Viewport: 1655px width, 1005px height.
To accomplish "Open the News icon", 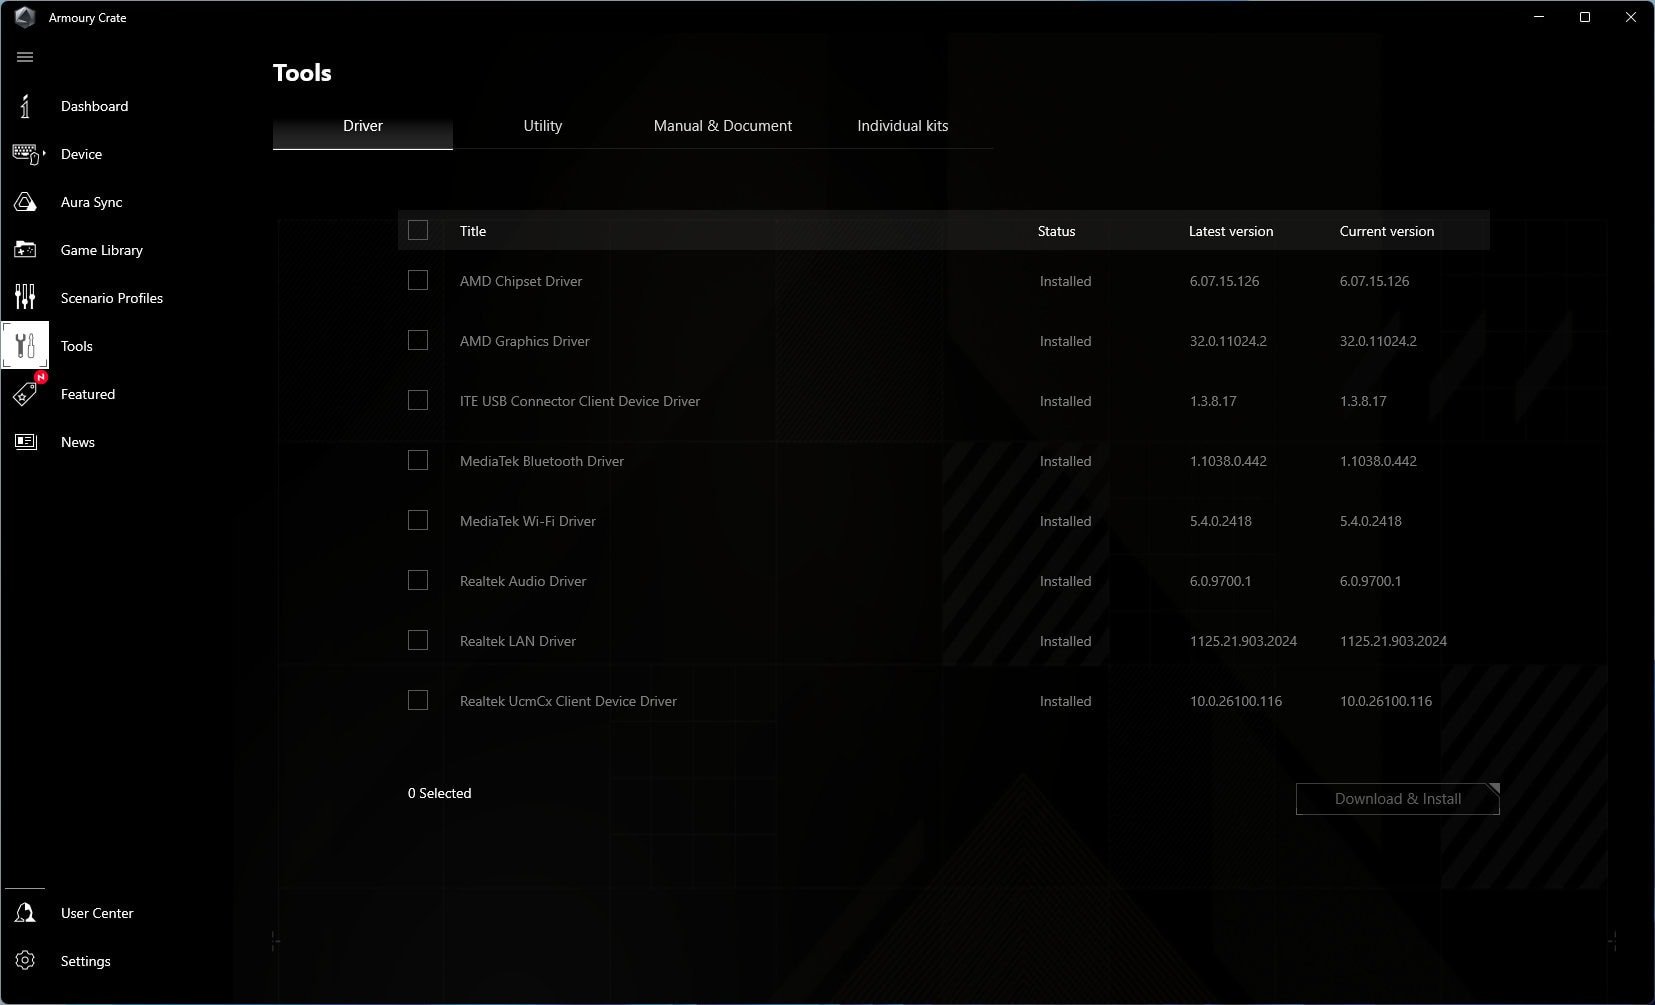I will [x=25, y=442].
